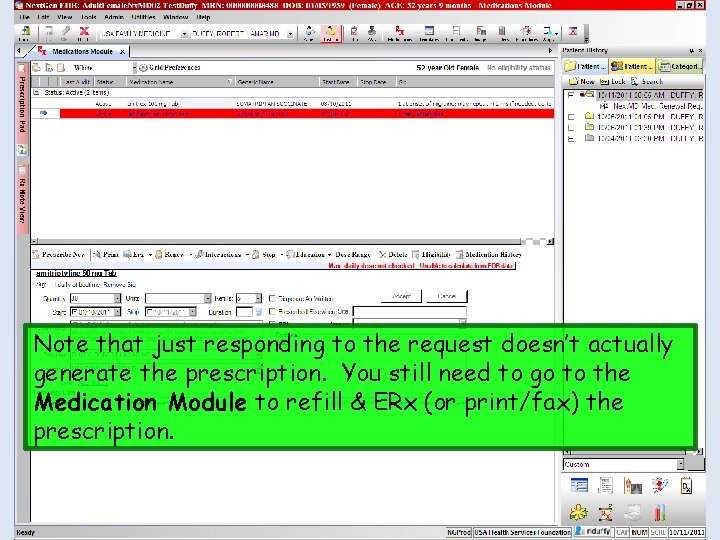The width and height of the screenshot is (720, 540).
Task: Toggle the Stop date checkbox
Action: click(x=149, y=312)
